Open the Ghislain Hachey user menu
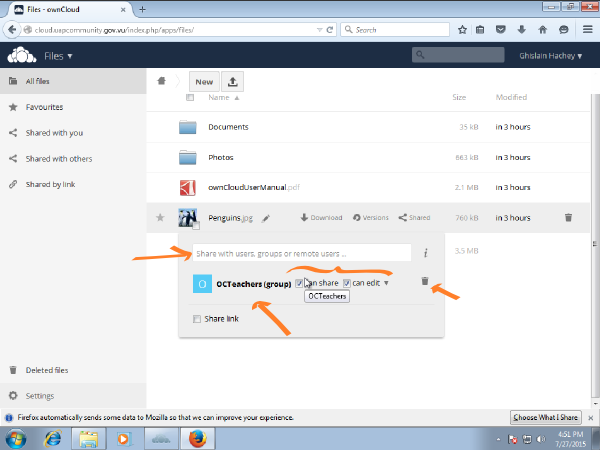This screenshot has height=450, width=600. click(550, 56)
